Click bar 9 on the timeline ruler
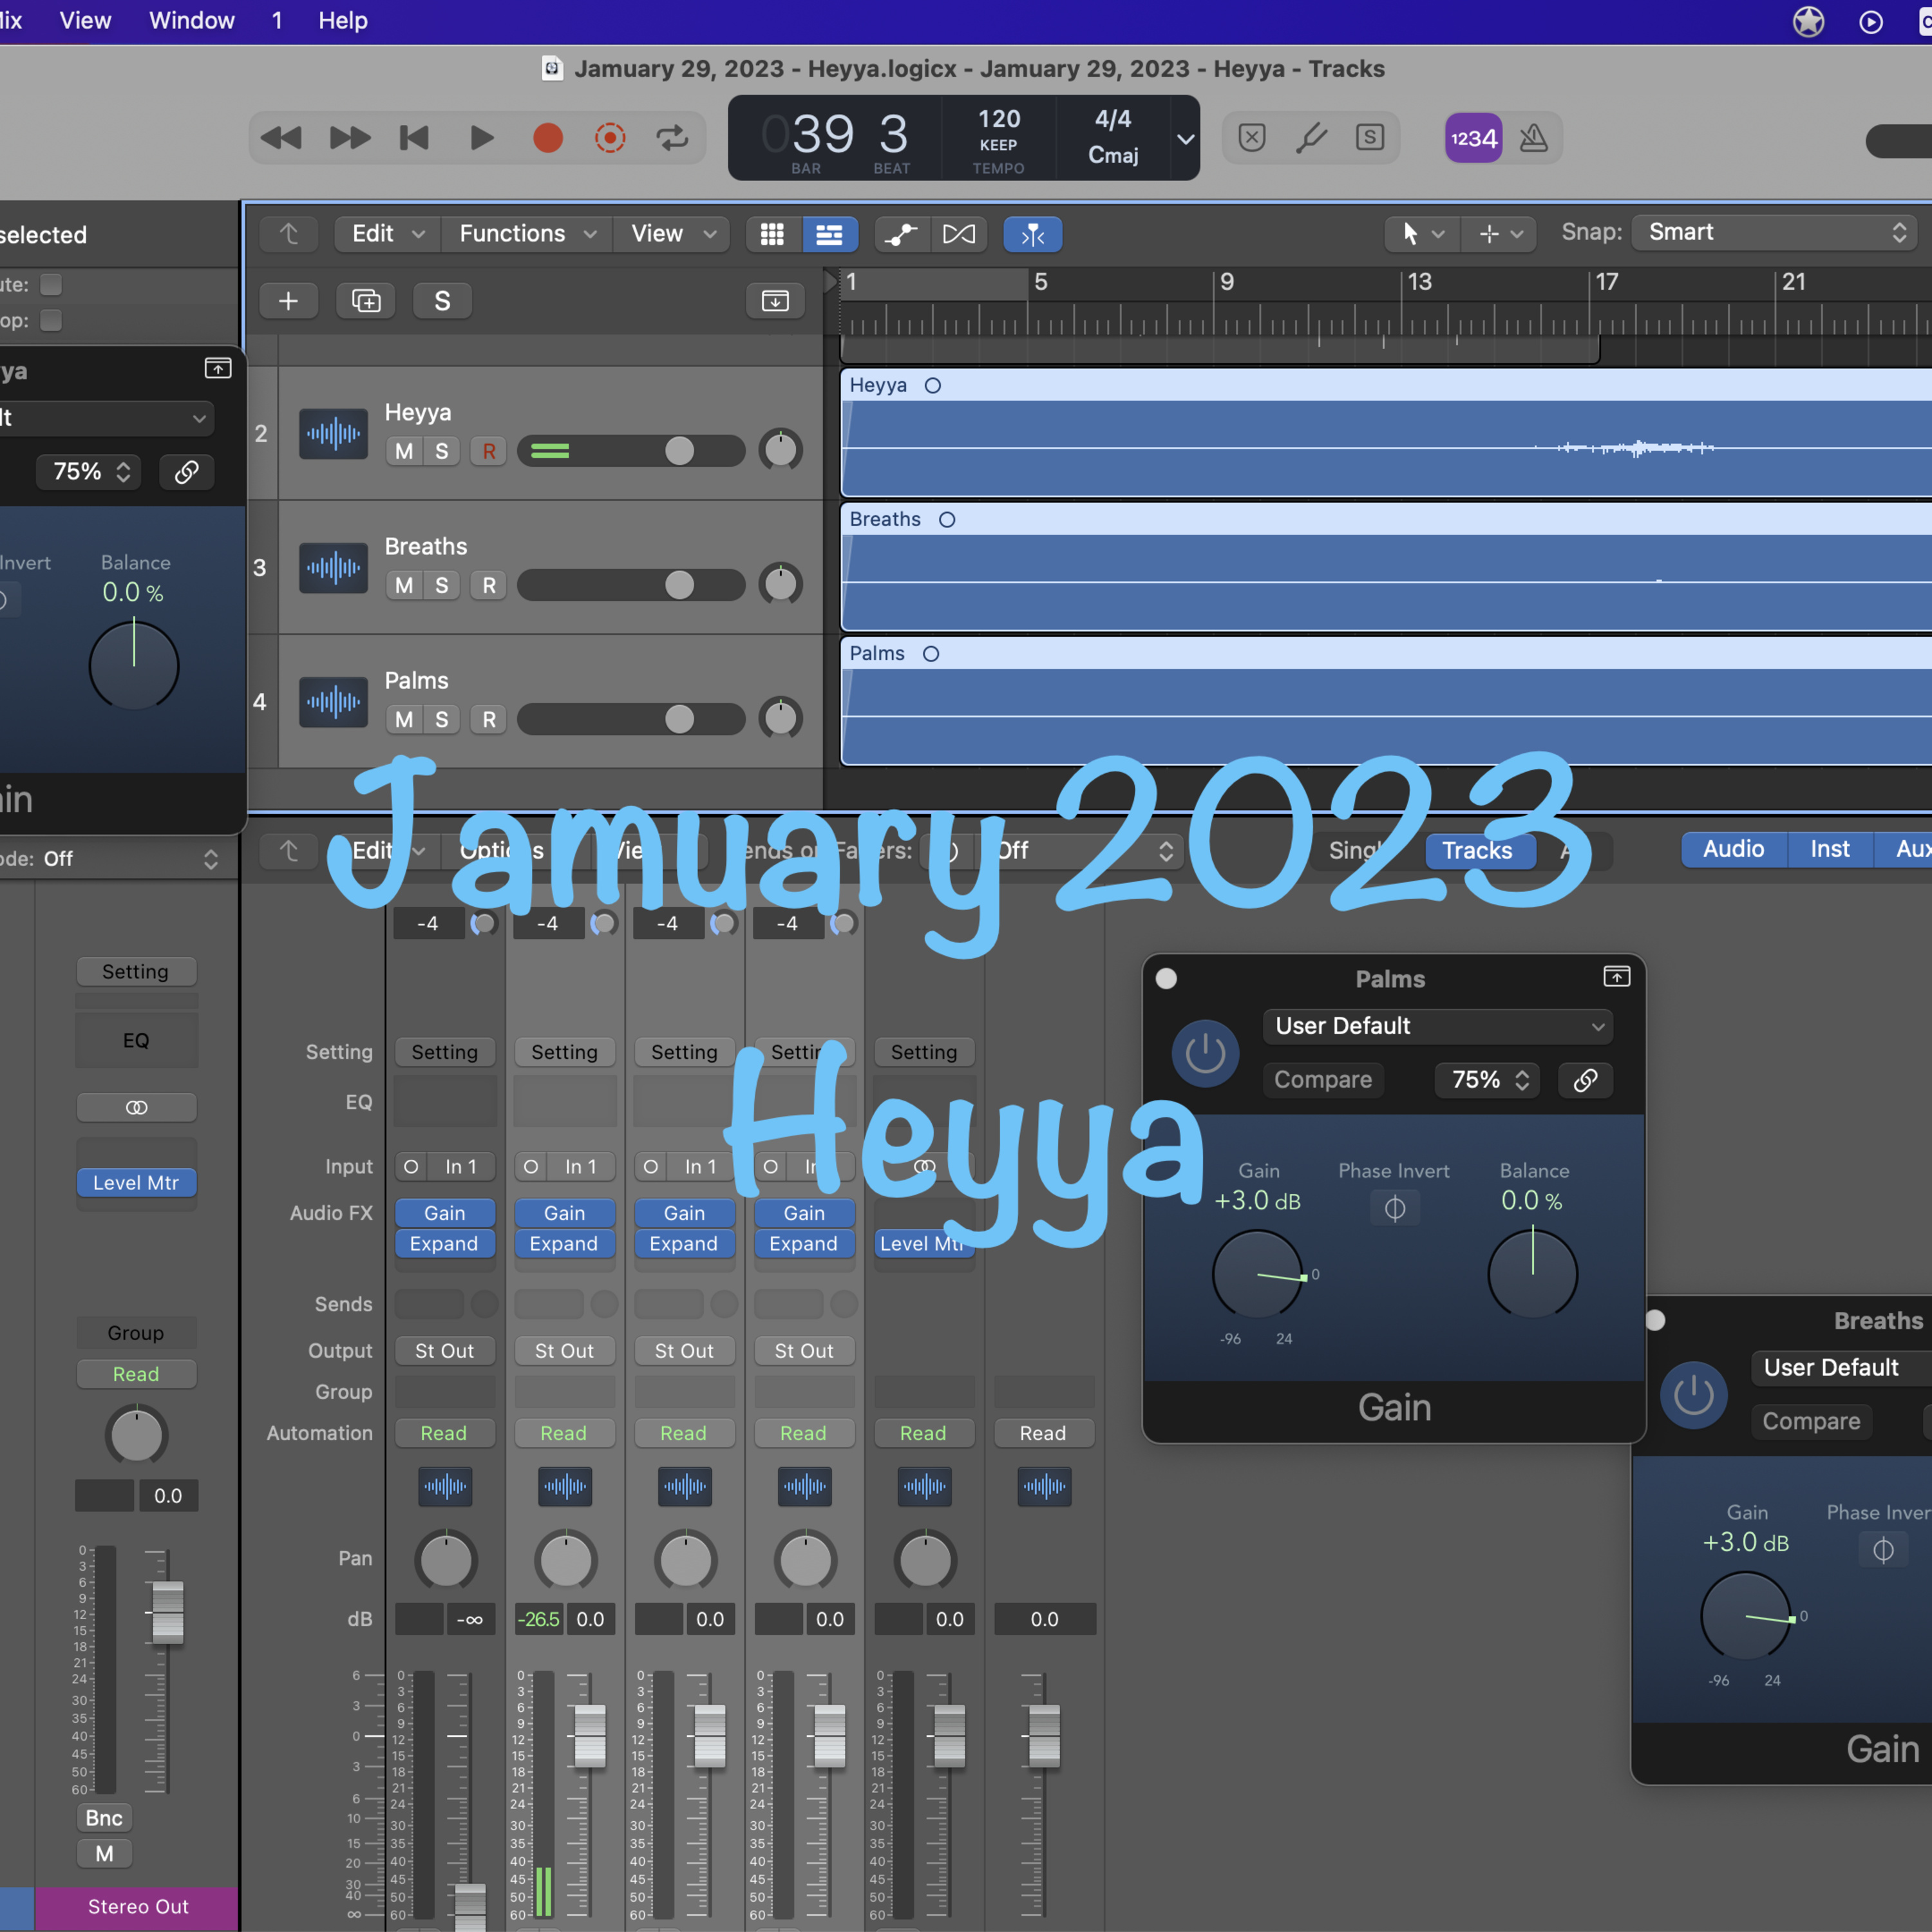This screenshot has width=1932, height=1932. pyautogui.click(x=1226, y=283)
